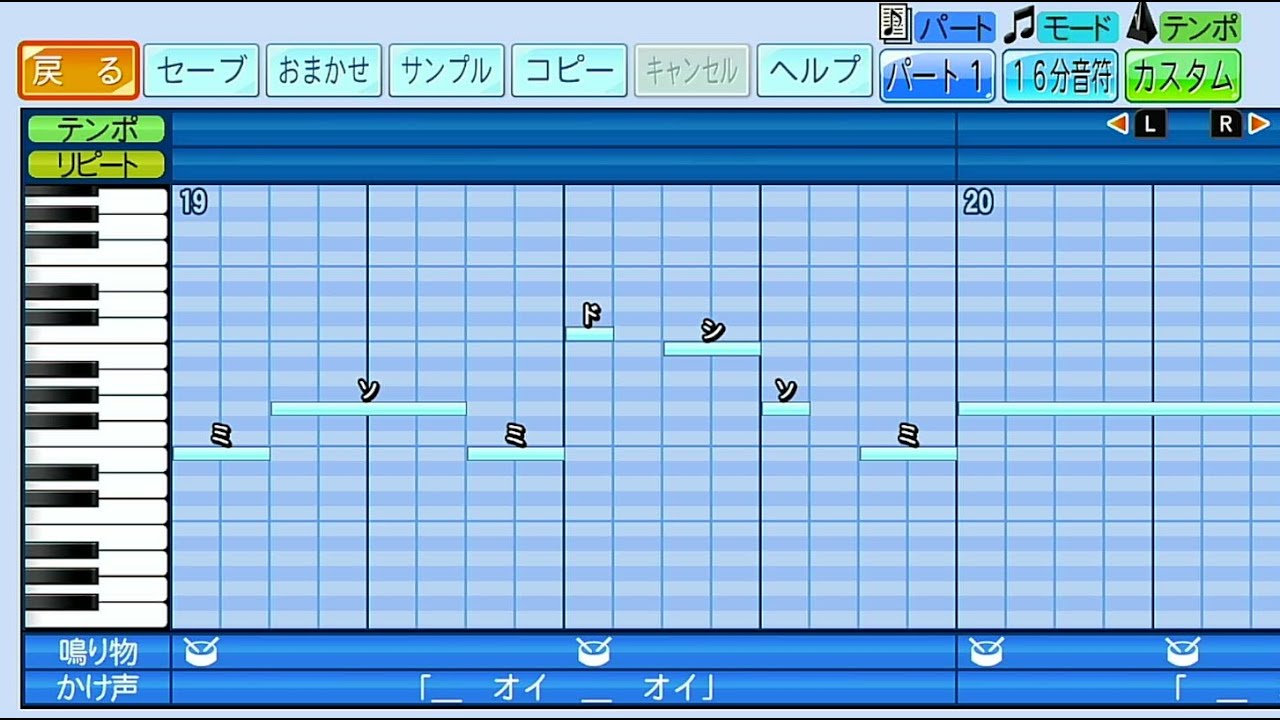
Task: Select the long note in measure 20
Action: coord(1119,408)
